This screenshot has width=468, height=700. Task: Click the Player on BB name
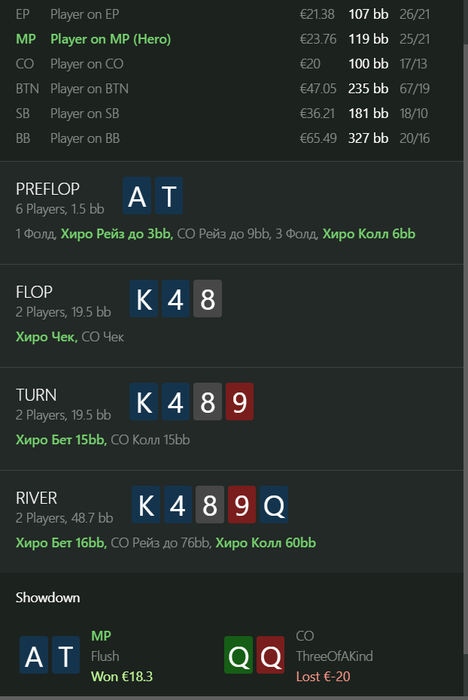(x=85, y=138)
